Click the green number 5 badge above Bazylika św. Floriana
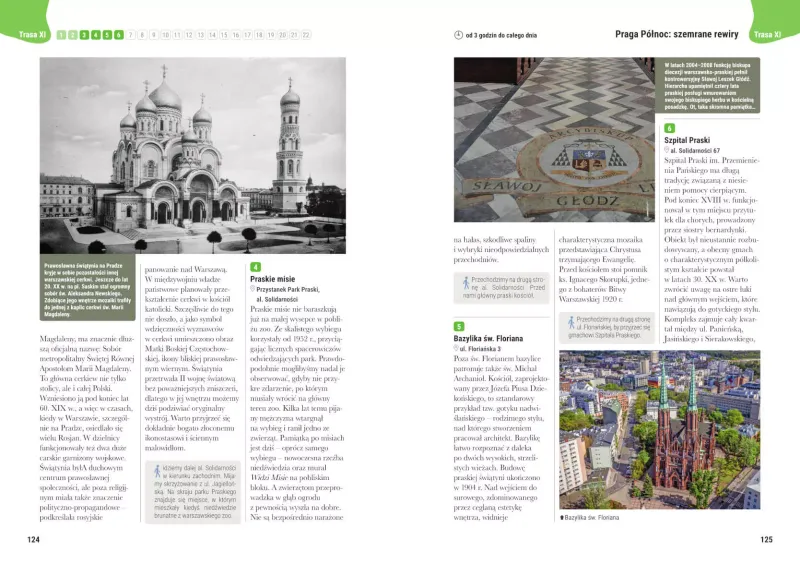 (459, 327)
